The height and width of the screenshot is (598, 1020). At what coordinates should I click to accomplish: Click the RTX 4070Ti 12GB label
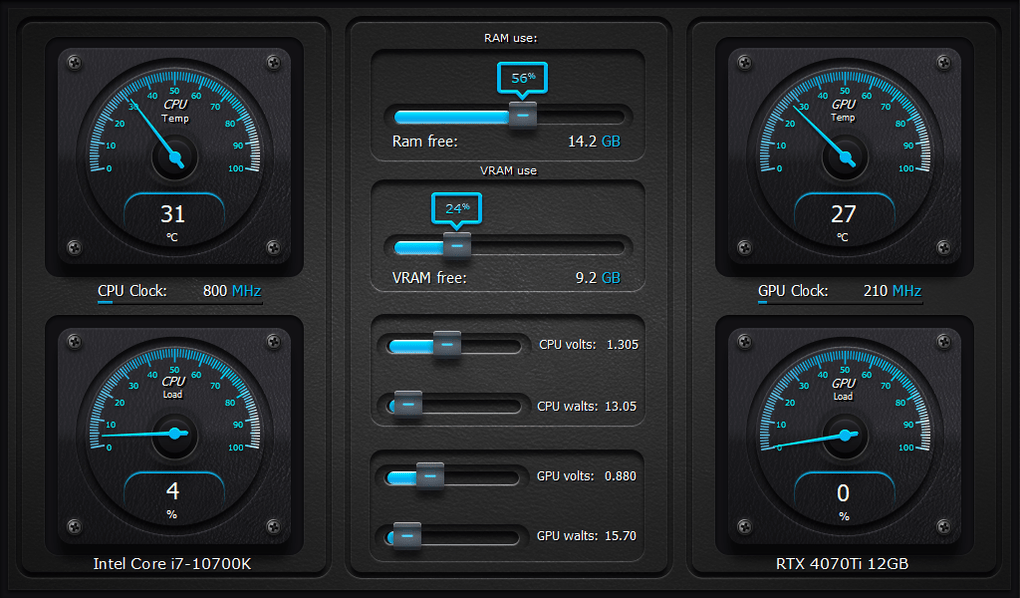[x=843, y=563]
